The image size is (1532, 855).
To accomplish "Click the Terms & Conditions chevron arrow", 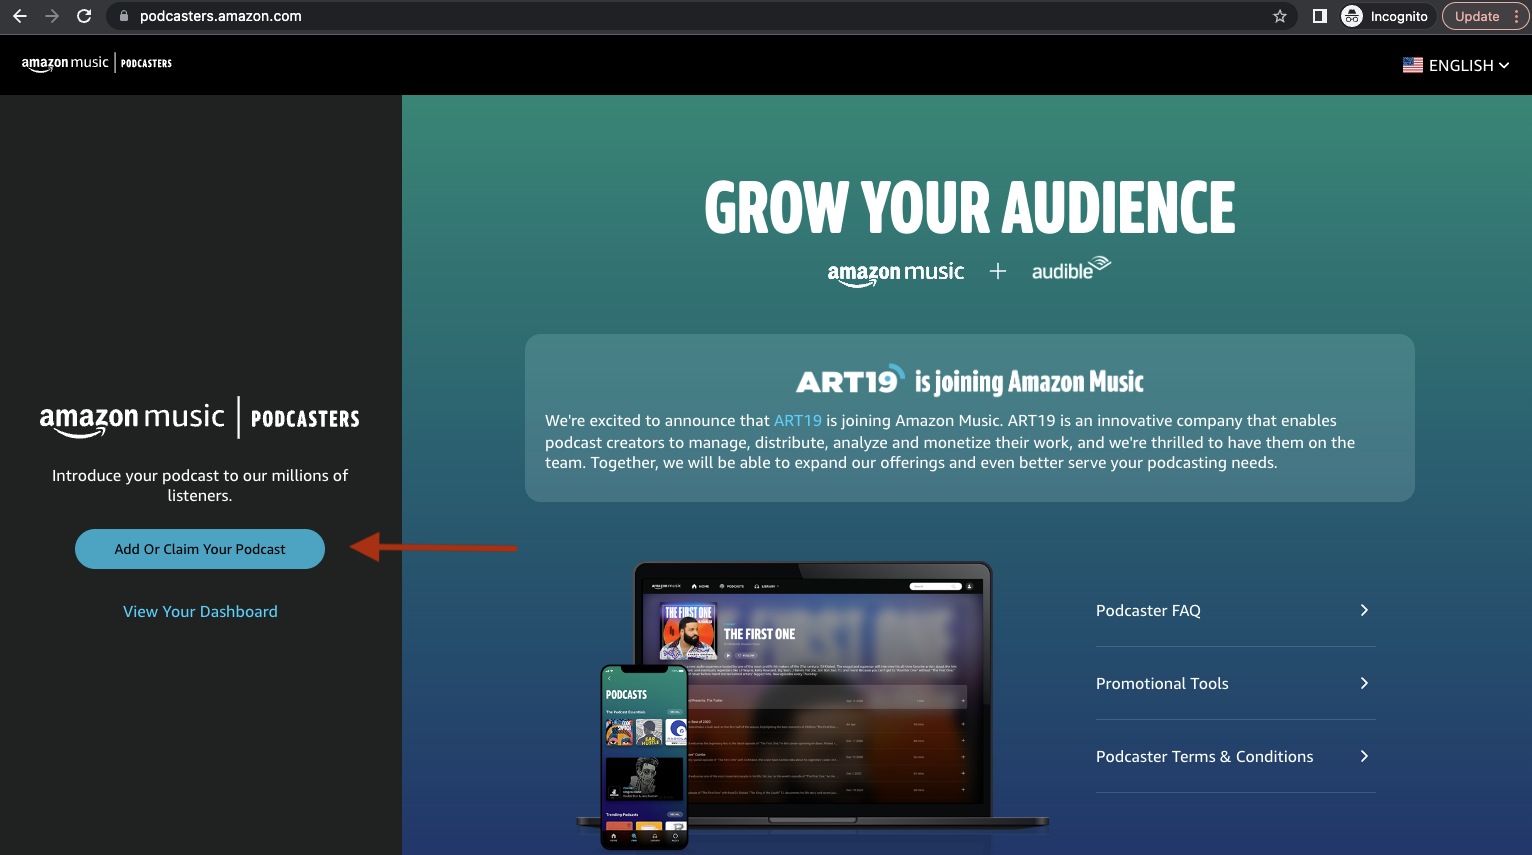I will (1364, 756).
